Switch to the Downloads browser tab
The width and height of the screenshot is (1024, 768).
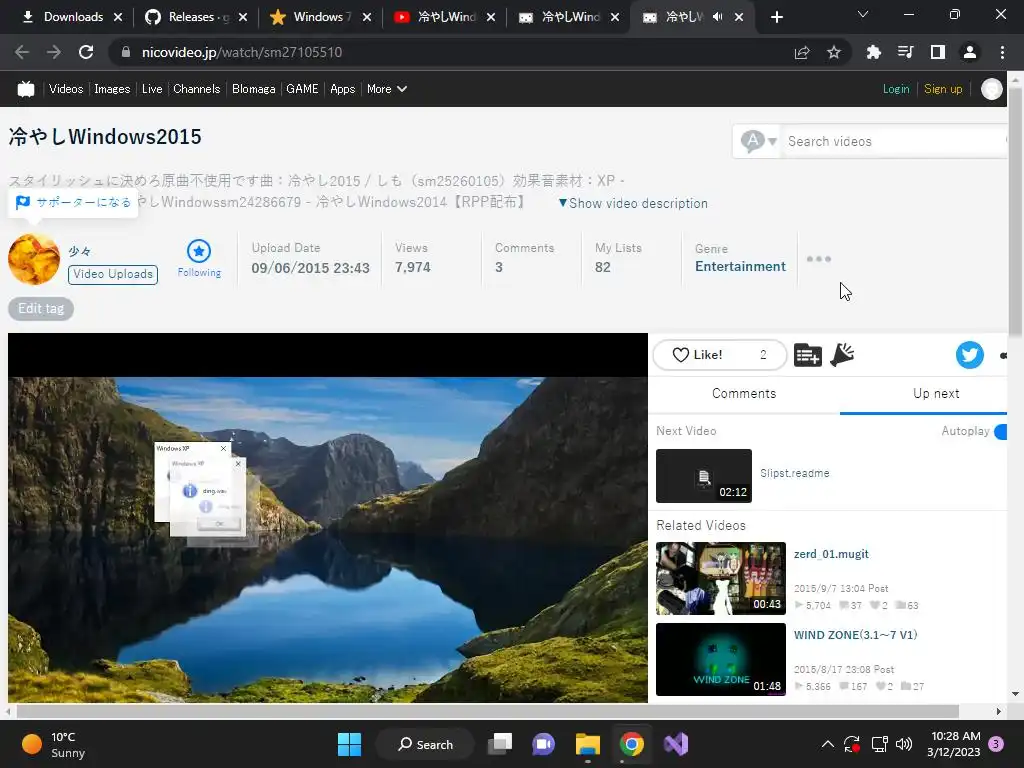[71, 17]
